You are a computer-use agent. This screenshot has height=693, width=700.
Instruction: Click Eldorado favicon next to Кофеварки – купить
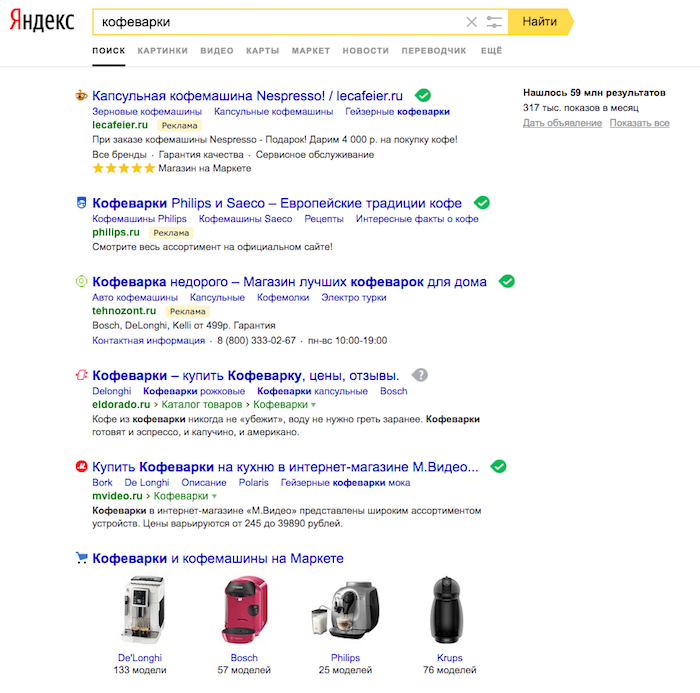(81, 375)
